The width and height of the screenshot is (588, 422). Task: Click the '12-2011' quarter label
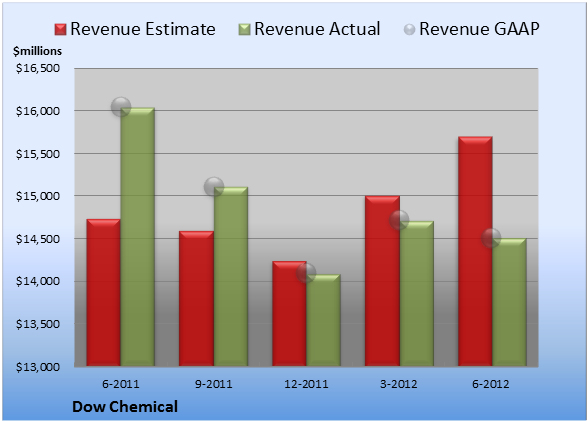coord(306,384)
